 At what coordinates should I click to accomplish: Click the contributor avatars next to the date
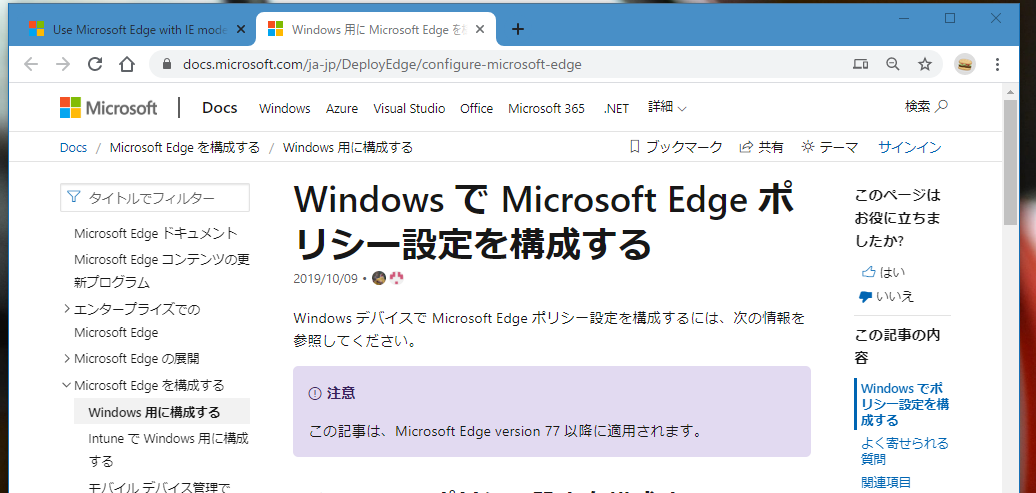(388, 278)
